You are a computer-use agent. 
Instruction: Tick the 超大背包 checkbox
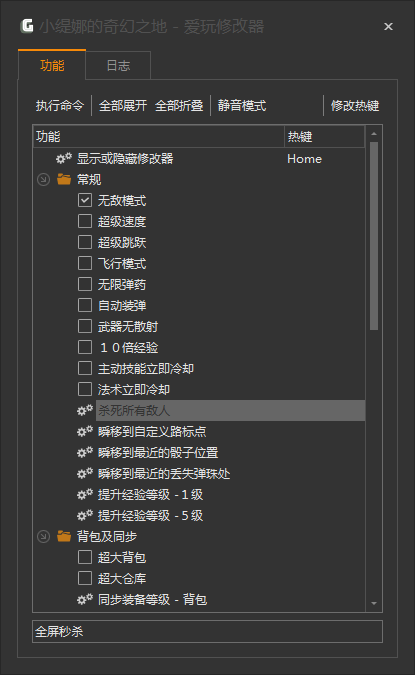tap(85, 557)
